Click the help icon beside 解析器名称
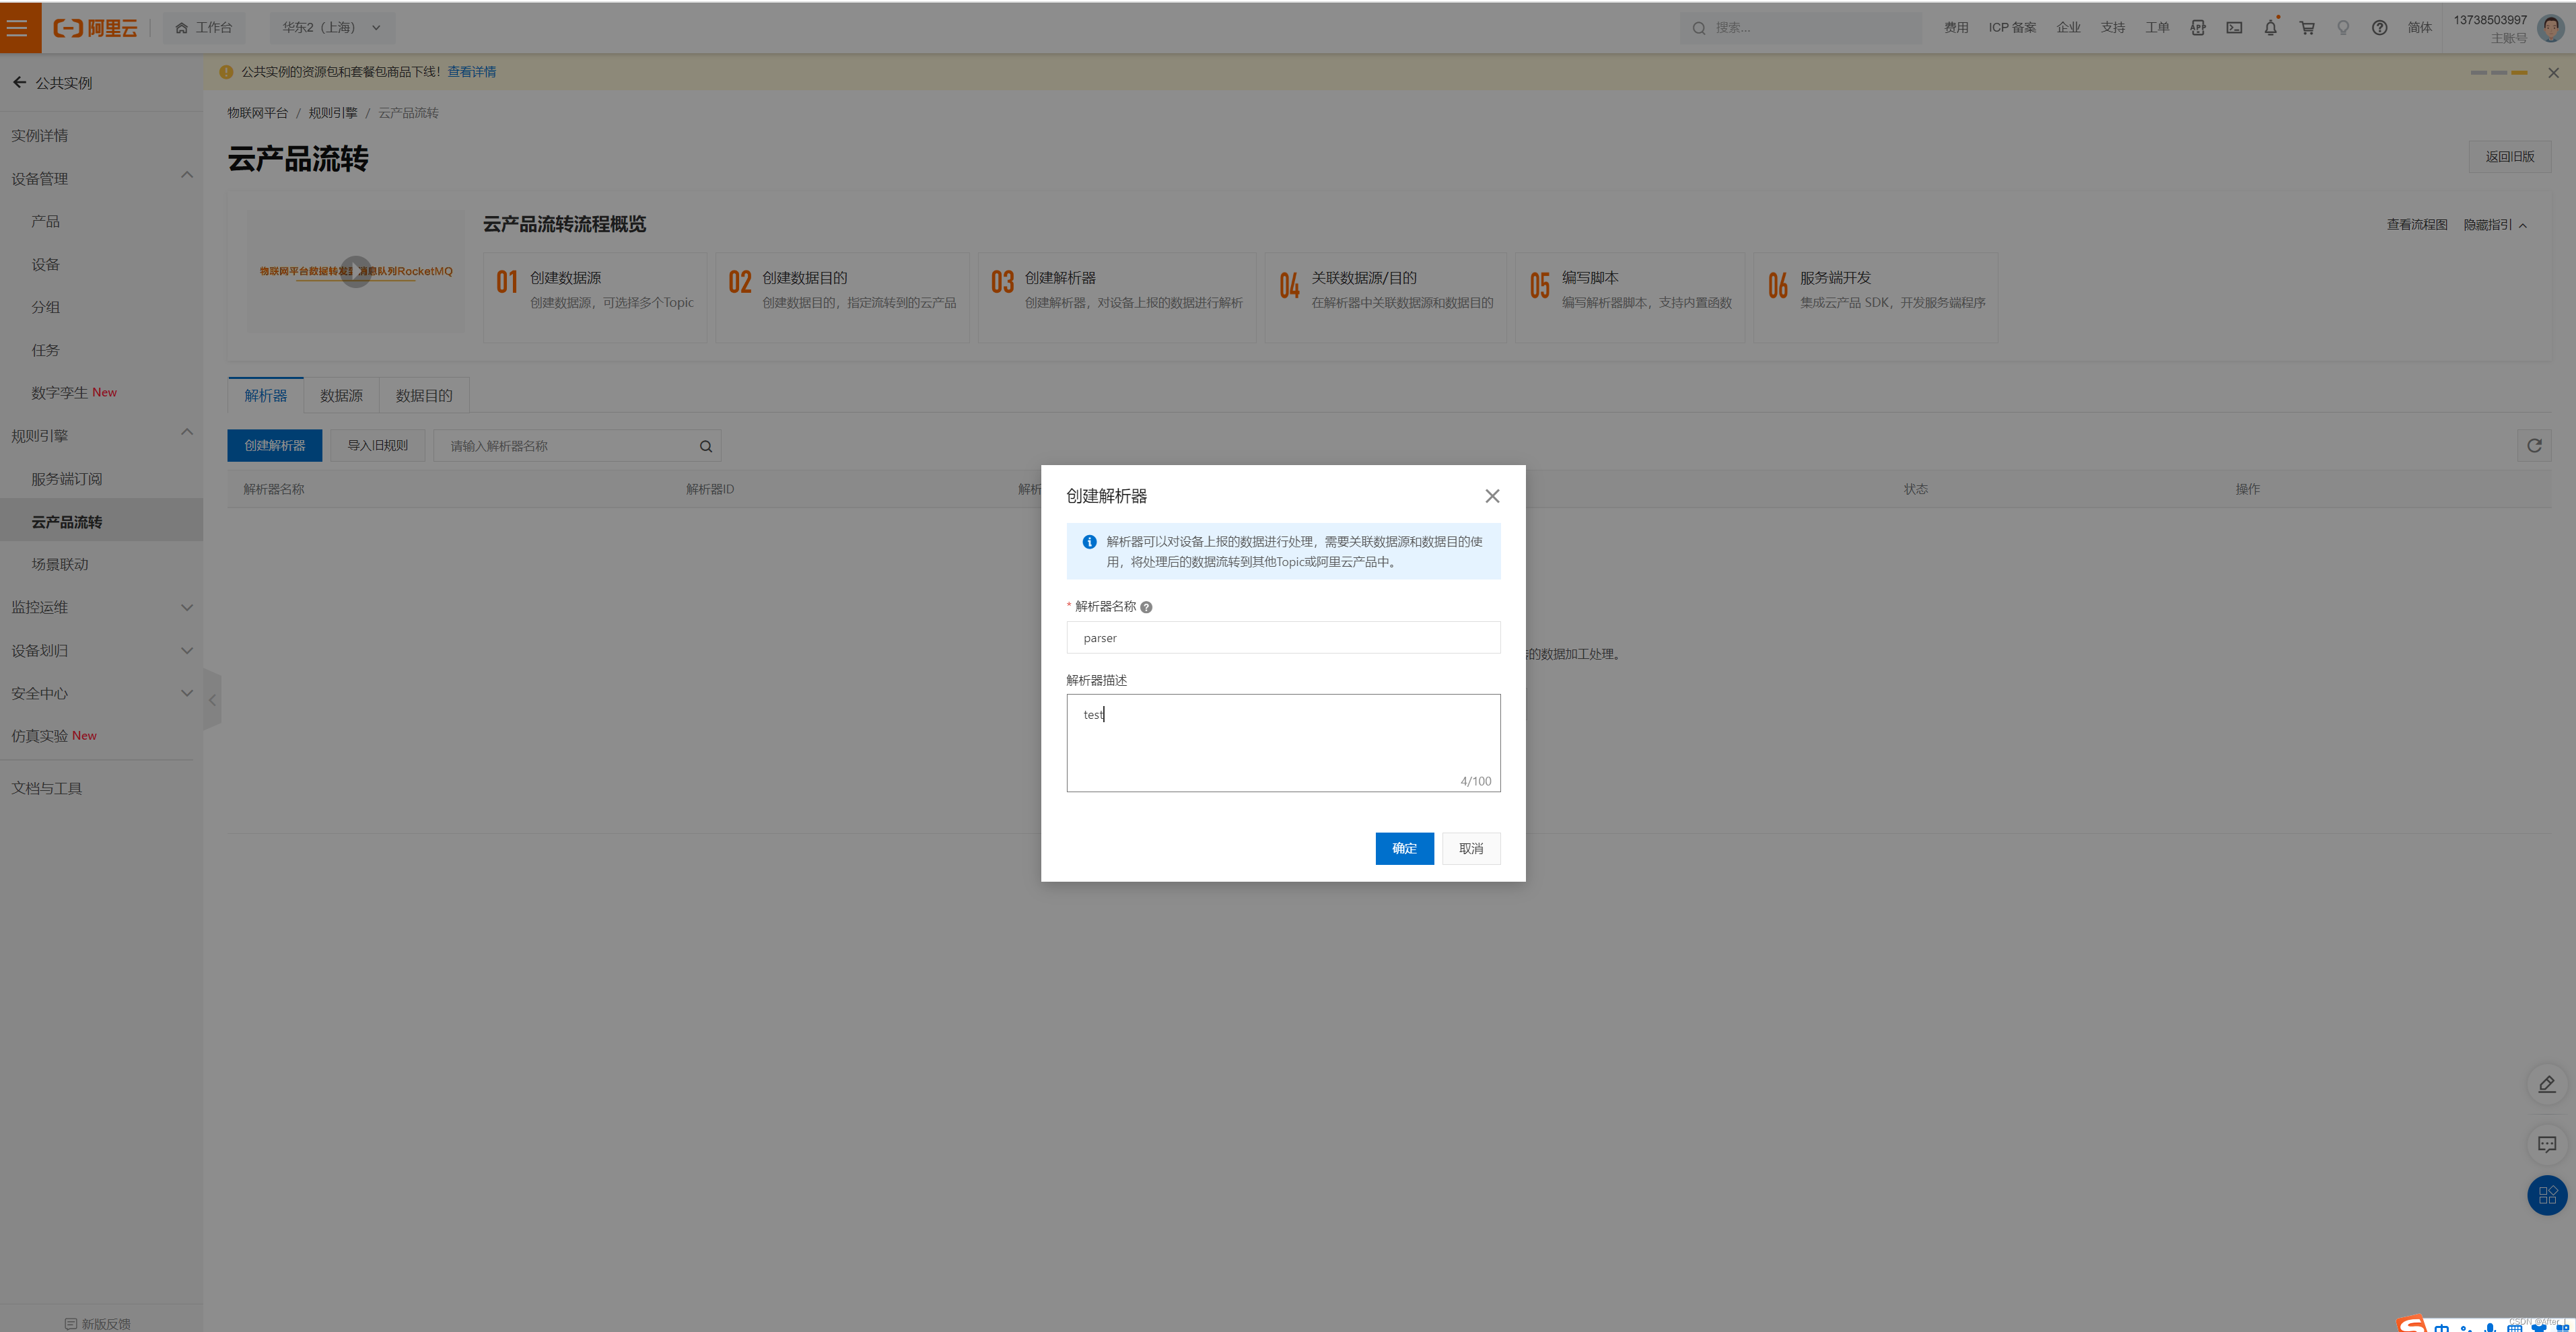 [1146, 607]
